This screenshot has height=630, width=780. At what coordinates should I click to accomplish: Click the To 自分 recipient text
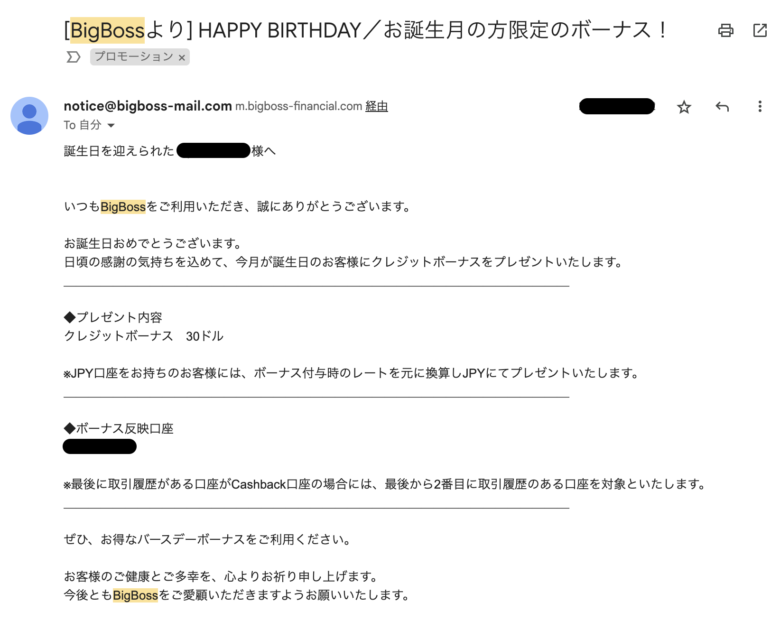pyautogui.click(x=83, y=125)
